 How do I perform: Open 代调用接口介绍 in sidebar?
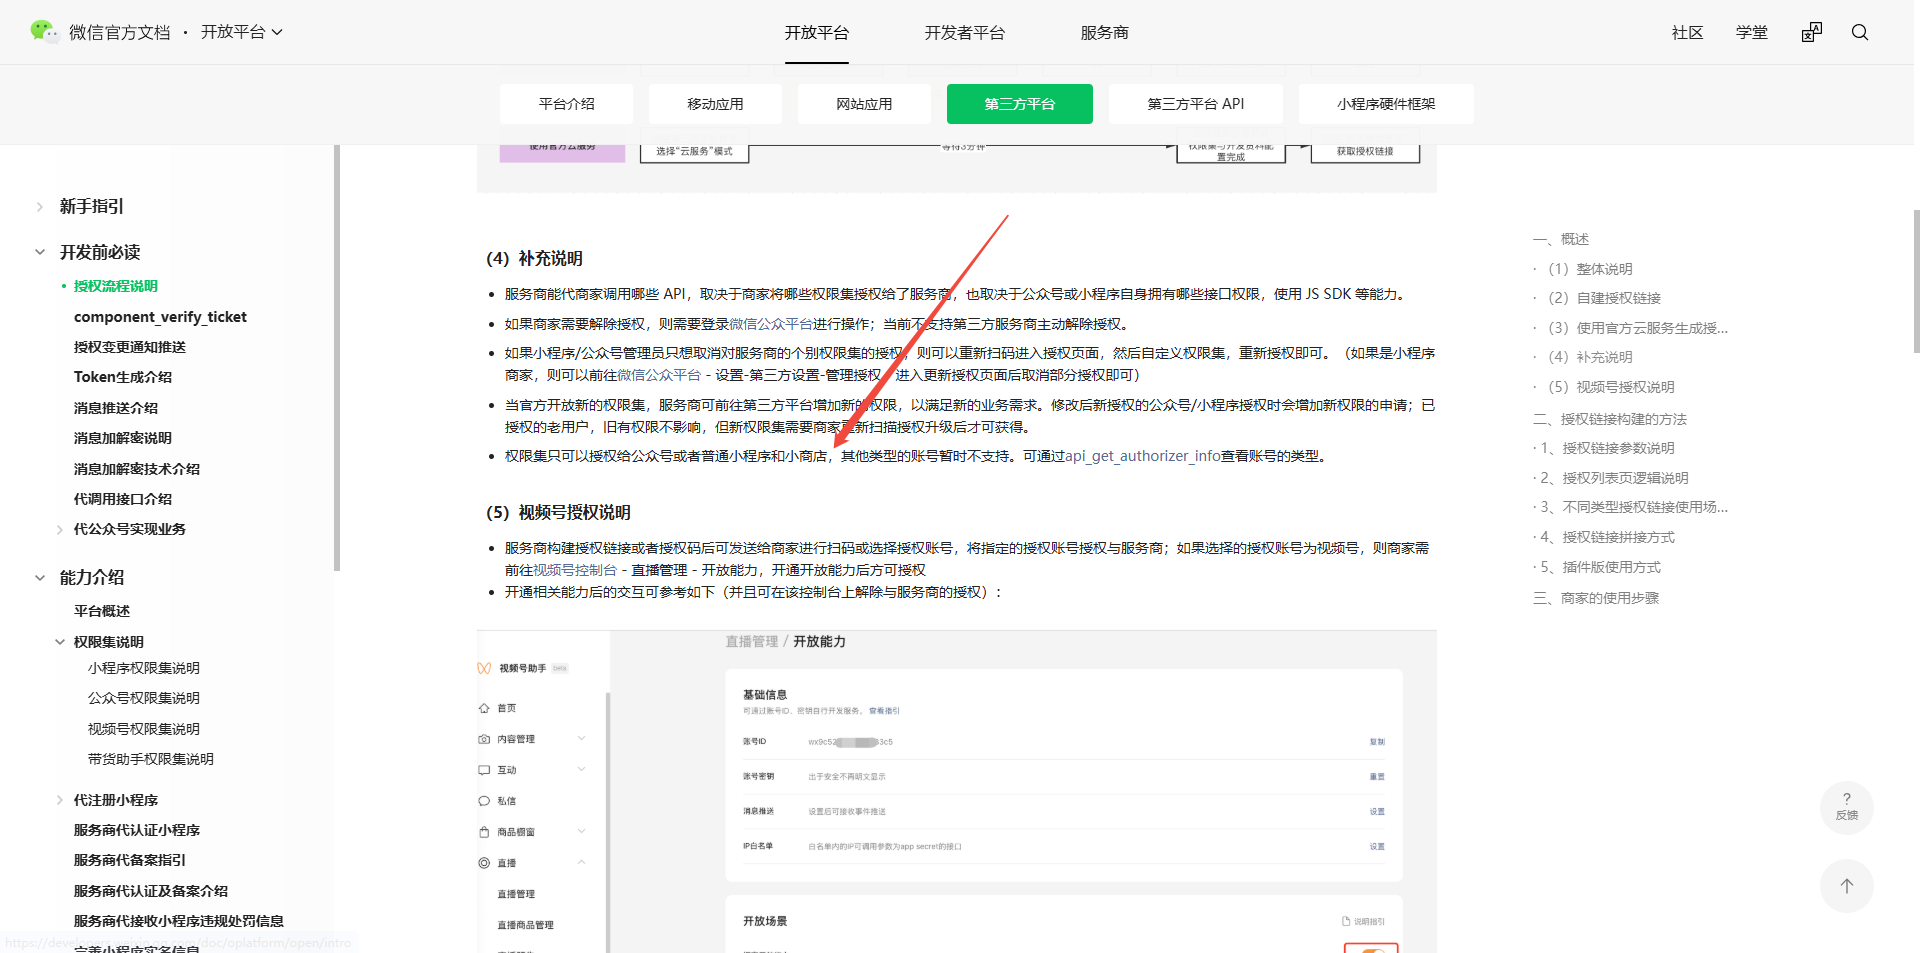pos(123,499)
